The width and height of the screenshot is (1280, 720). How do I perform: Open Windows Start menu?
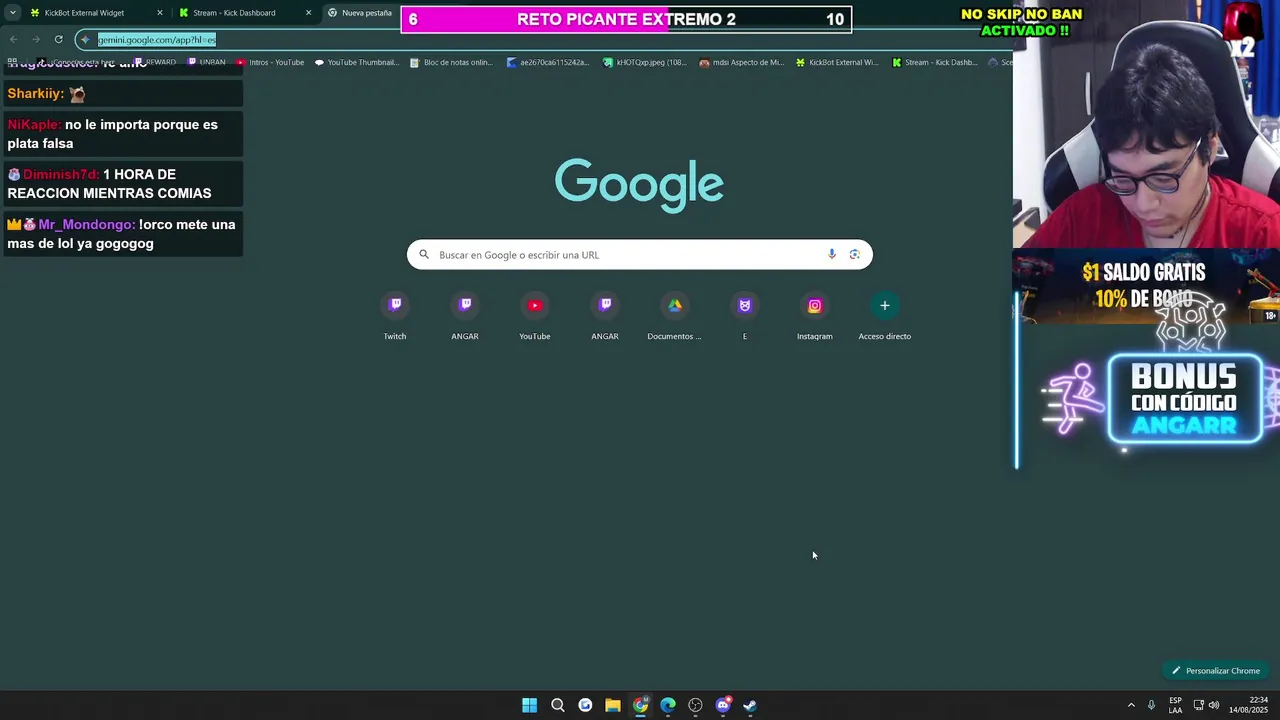529,705
